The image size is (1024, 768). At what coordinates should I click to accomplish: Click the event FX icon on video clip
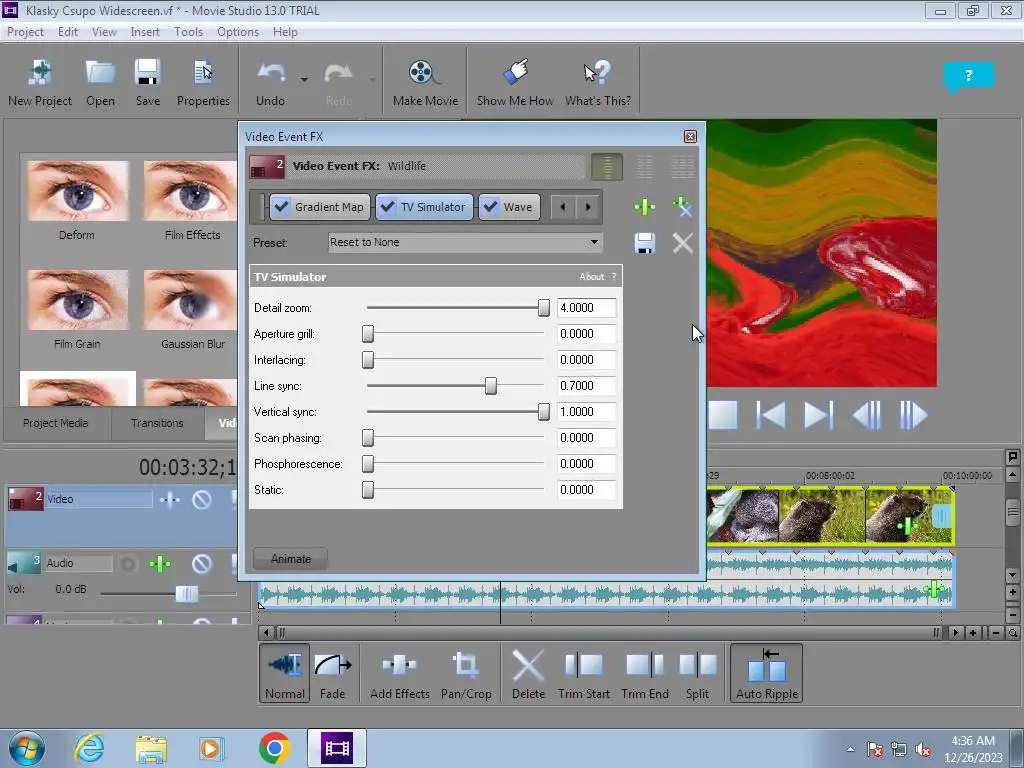908,525
